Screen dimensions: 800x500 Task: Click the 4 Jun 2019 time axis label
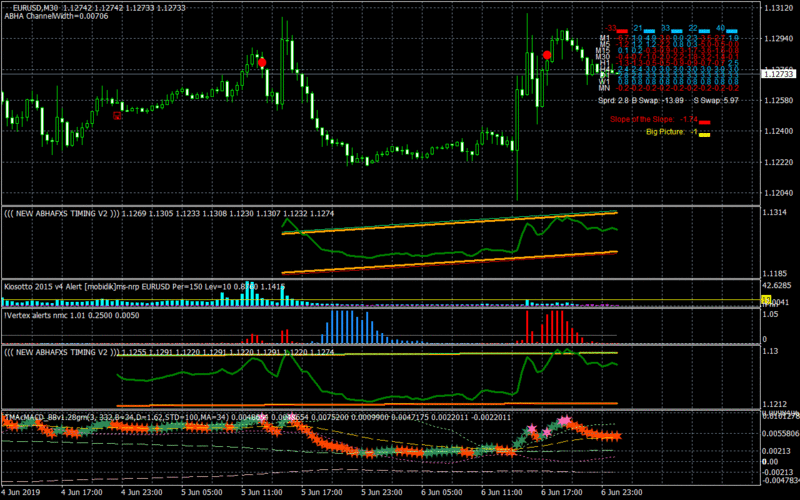click(20, 492)
